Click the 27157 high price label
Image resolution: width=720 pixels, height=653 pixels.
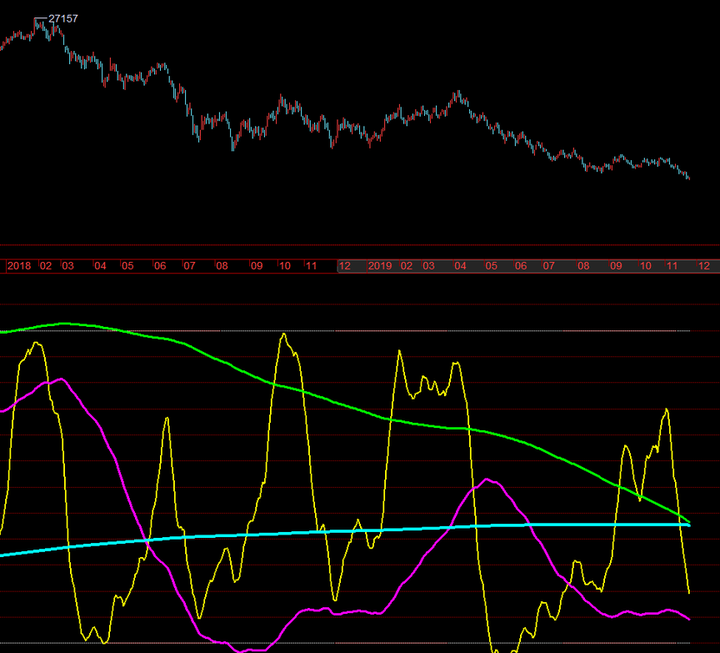pos(63,18)
